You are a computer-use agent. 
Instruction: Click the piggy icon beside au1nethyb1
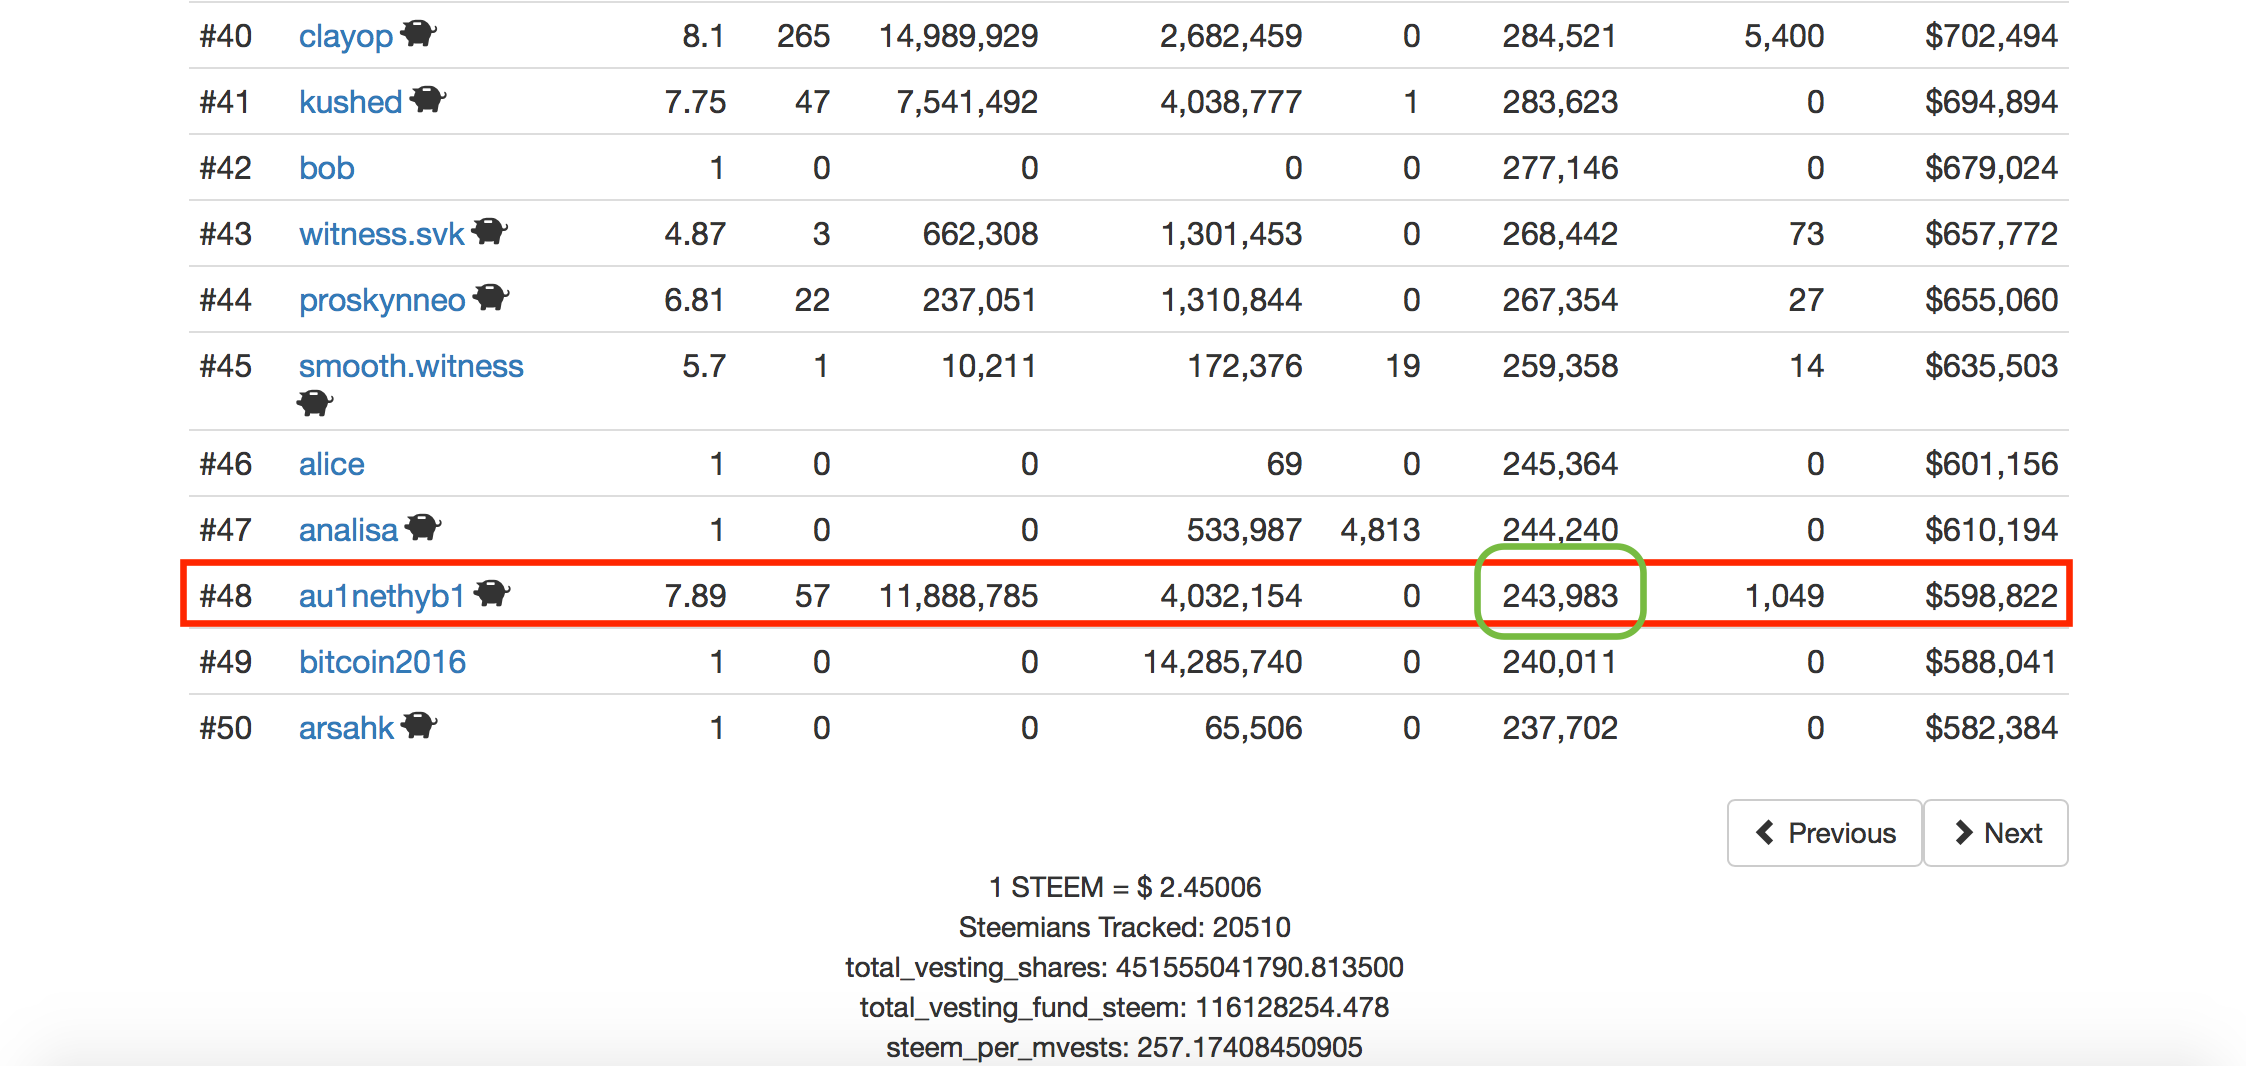491,594
